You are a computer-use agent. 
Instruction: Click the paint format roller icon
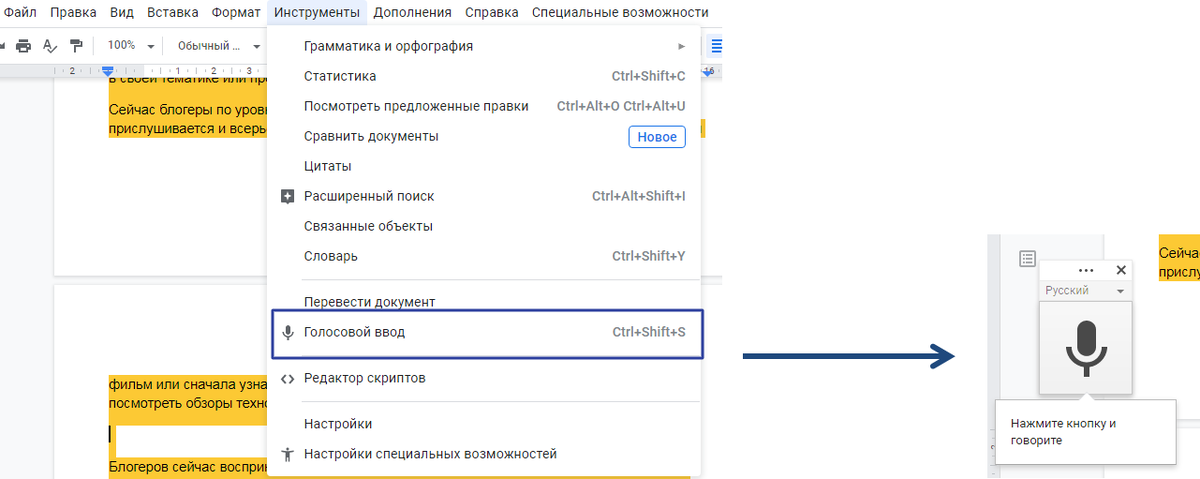[76, 45]
